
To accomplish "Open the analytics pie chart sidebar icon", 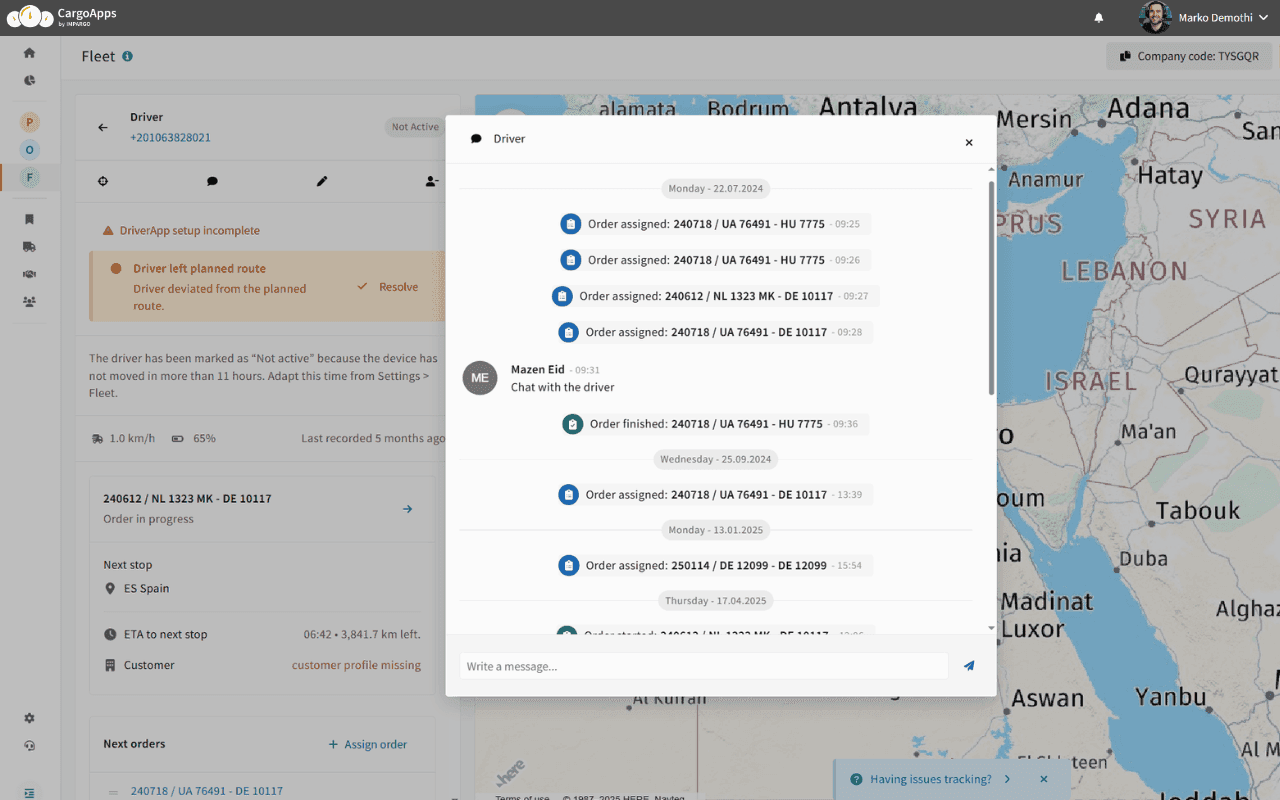I will [29, 80].
